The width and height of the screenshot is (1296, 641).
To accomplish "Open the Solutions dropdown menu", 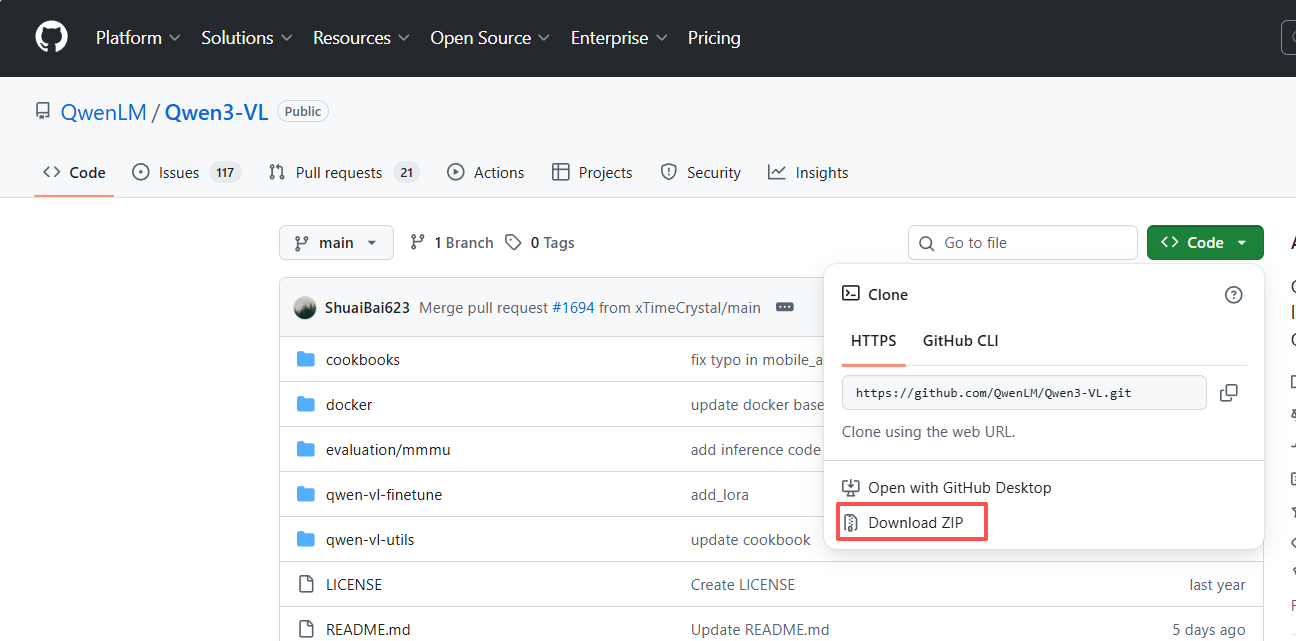I will coord(247,38).
